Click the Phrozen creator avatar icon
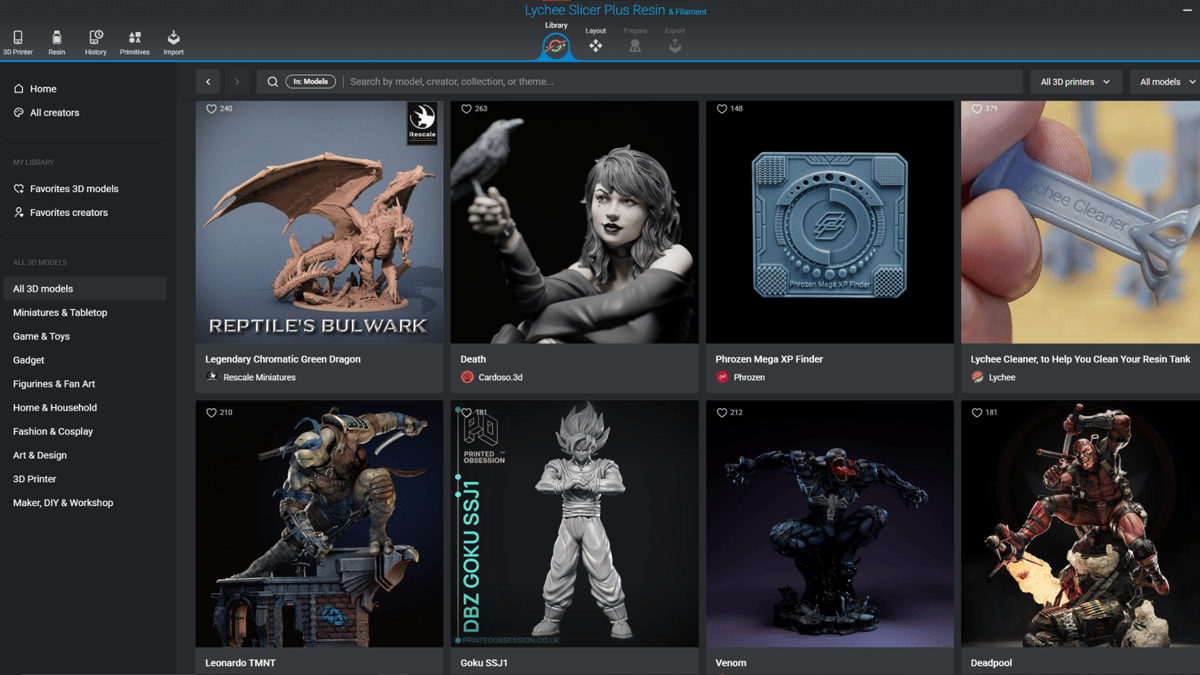1200x675 pixels. point(722,377)
